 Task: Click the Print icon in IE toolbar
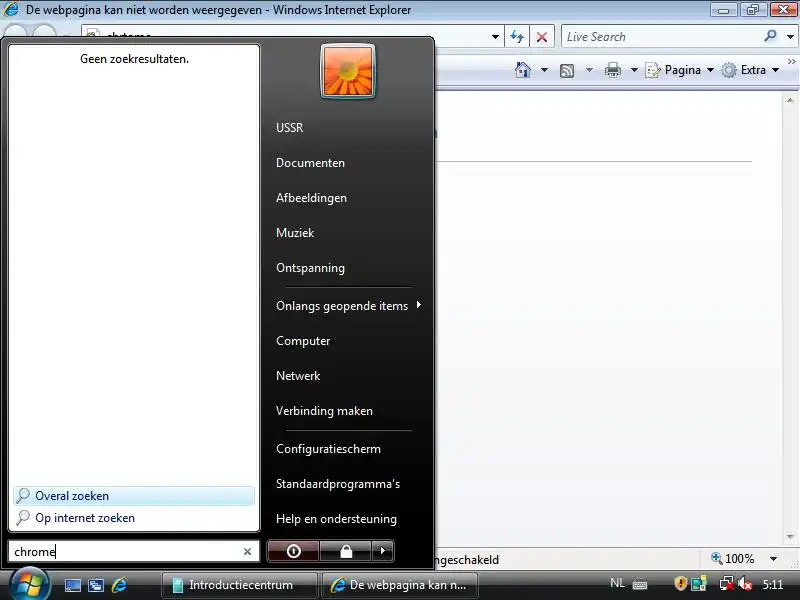coord(613,70)
